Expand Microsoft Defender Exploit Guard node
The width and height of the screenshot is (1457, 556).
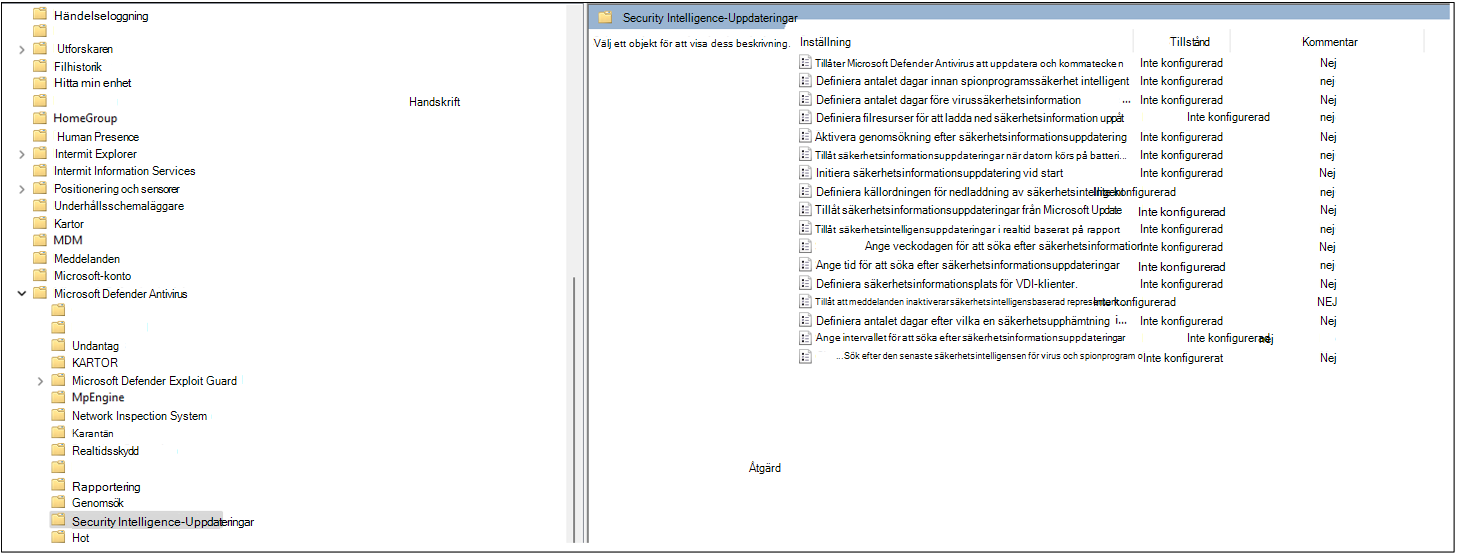coord(40,381)
